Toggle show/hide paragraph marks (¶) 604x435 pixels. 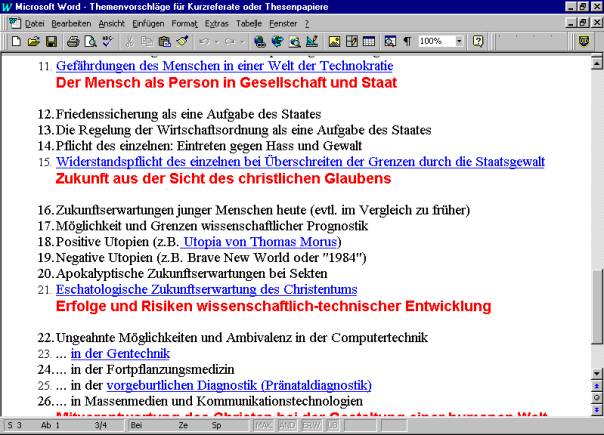406,42
